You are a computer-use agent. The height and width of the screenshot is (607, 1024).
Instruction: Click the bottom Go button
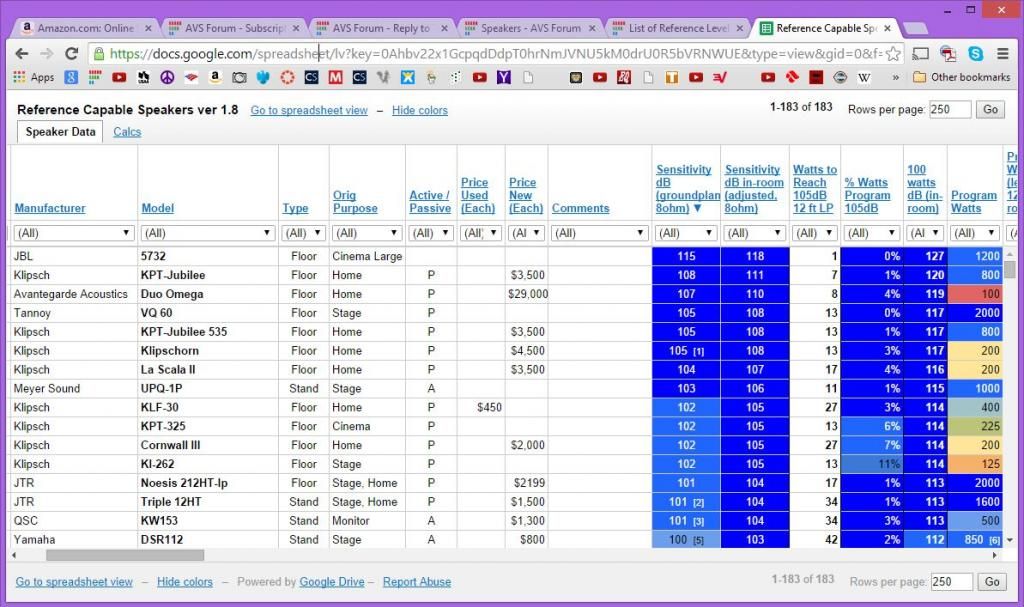click(992, 582)
